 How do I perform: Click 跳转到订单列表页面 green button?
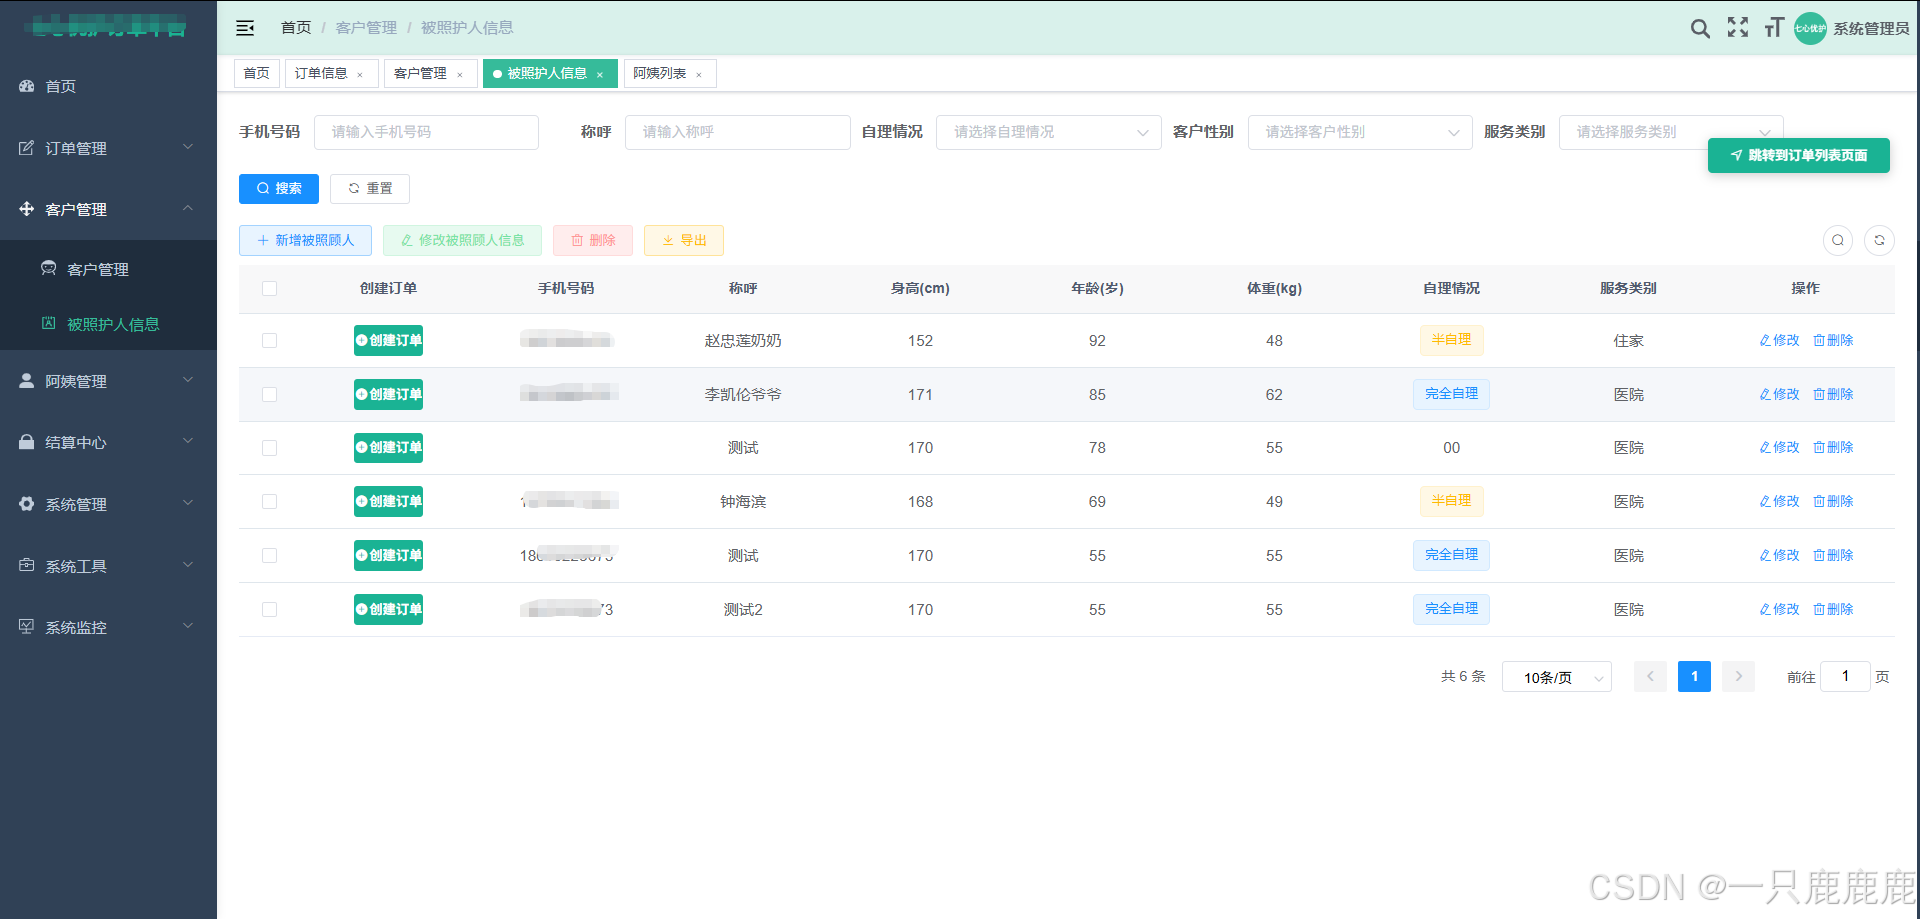click(1798, 156)
